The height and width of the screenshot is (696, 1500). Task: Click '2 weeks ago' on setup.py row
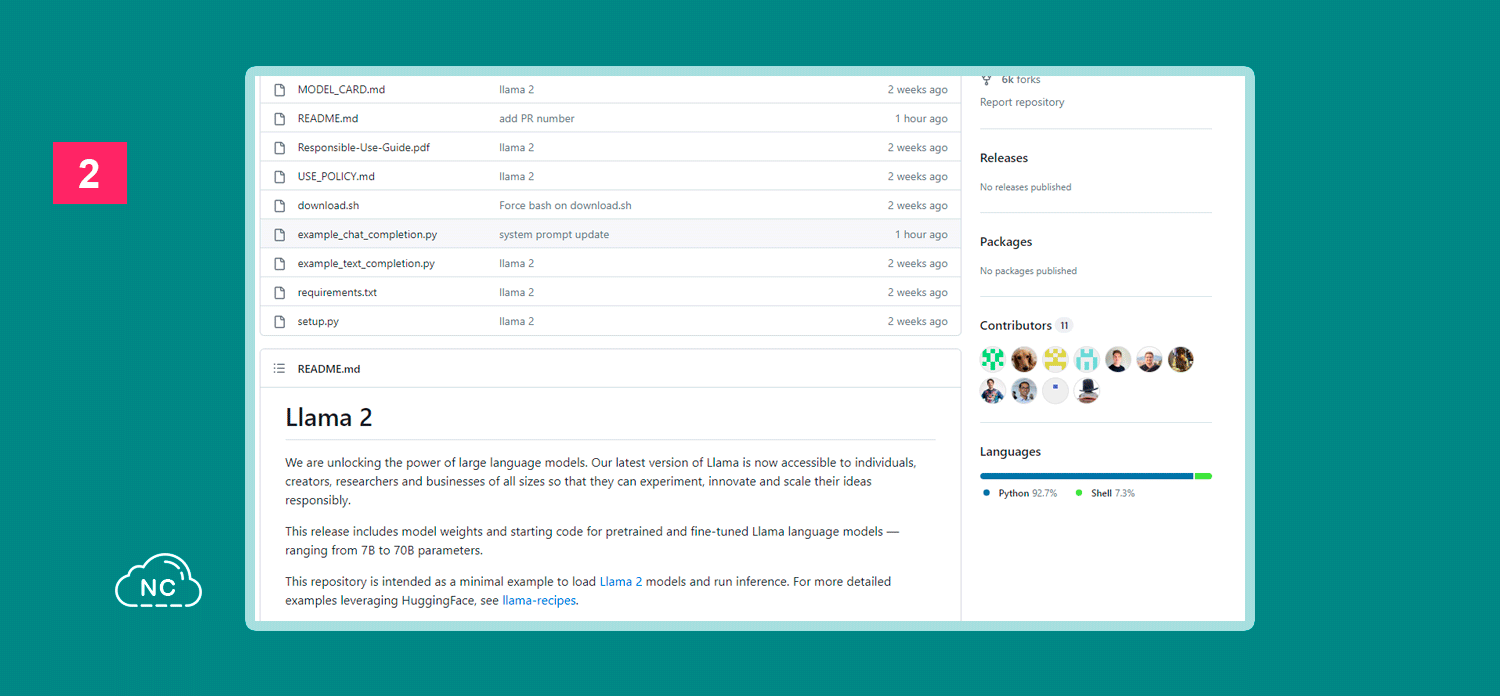(917, 321)
